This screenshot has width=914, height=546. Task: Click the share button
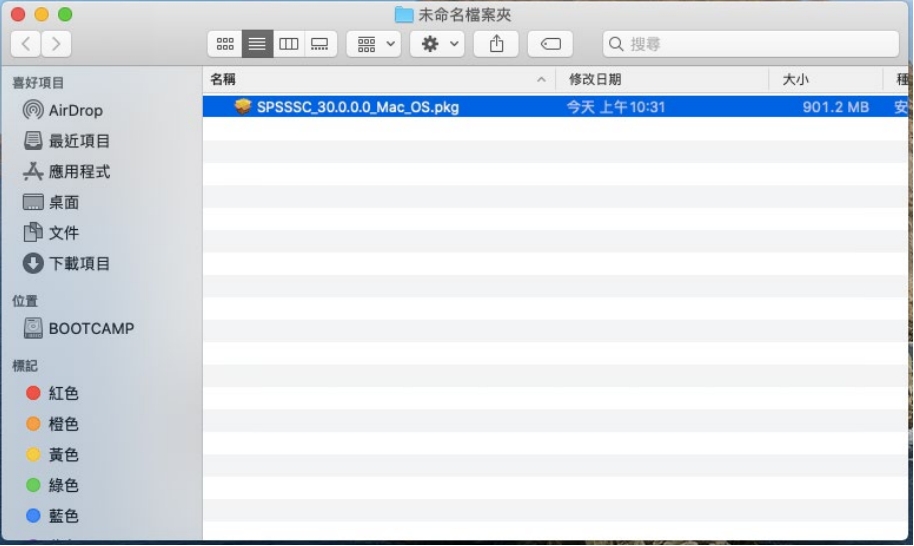pos(496,44)
